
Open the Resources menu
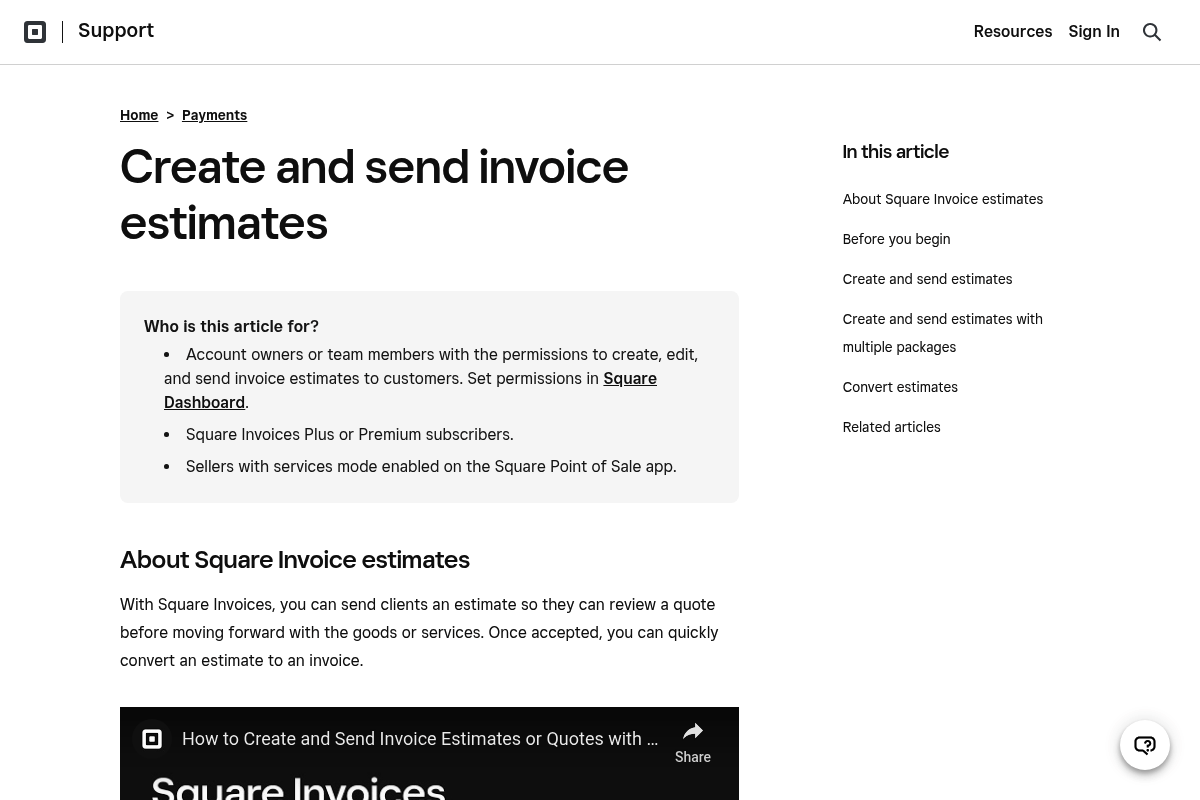[x=1013, y=31]
